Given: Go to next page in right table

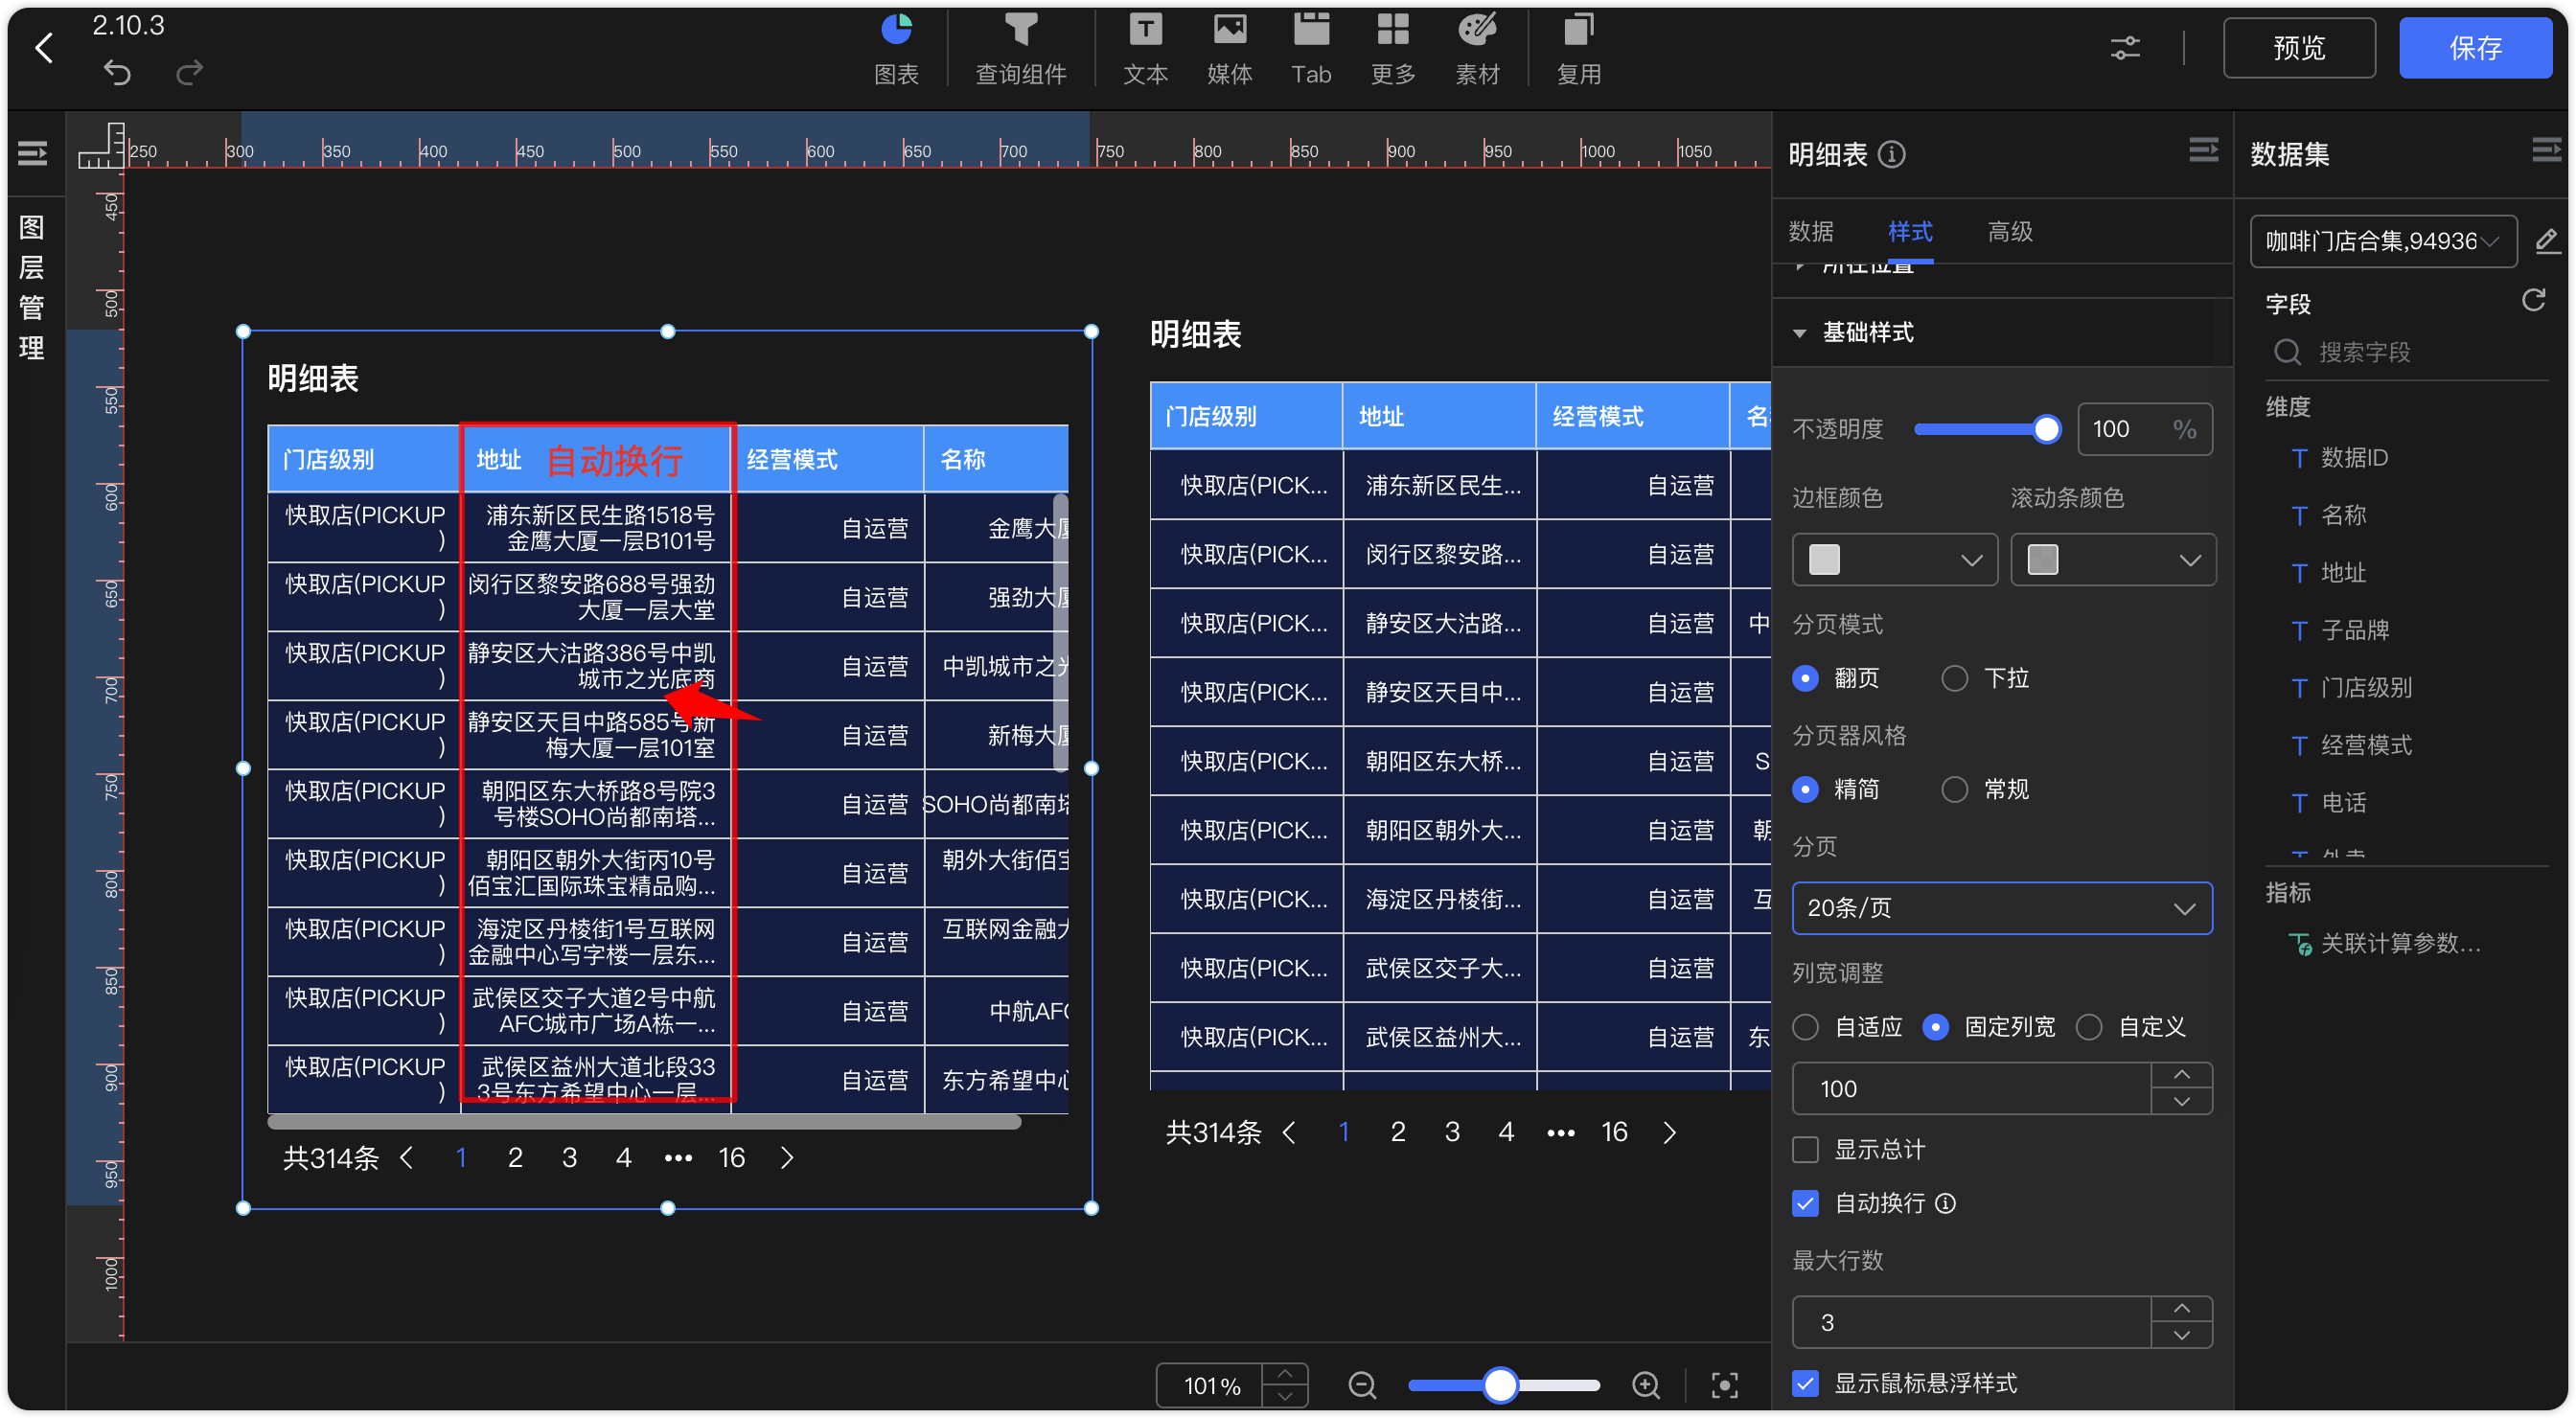Looking at the screenshot, I should click(1669, 1132).
